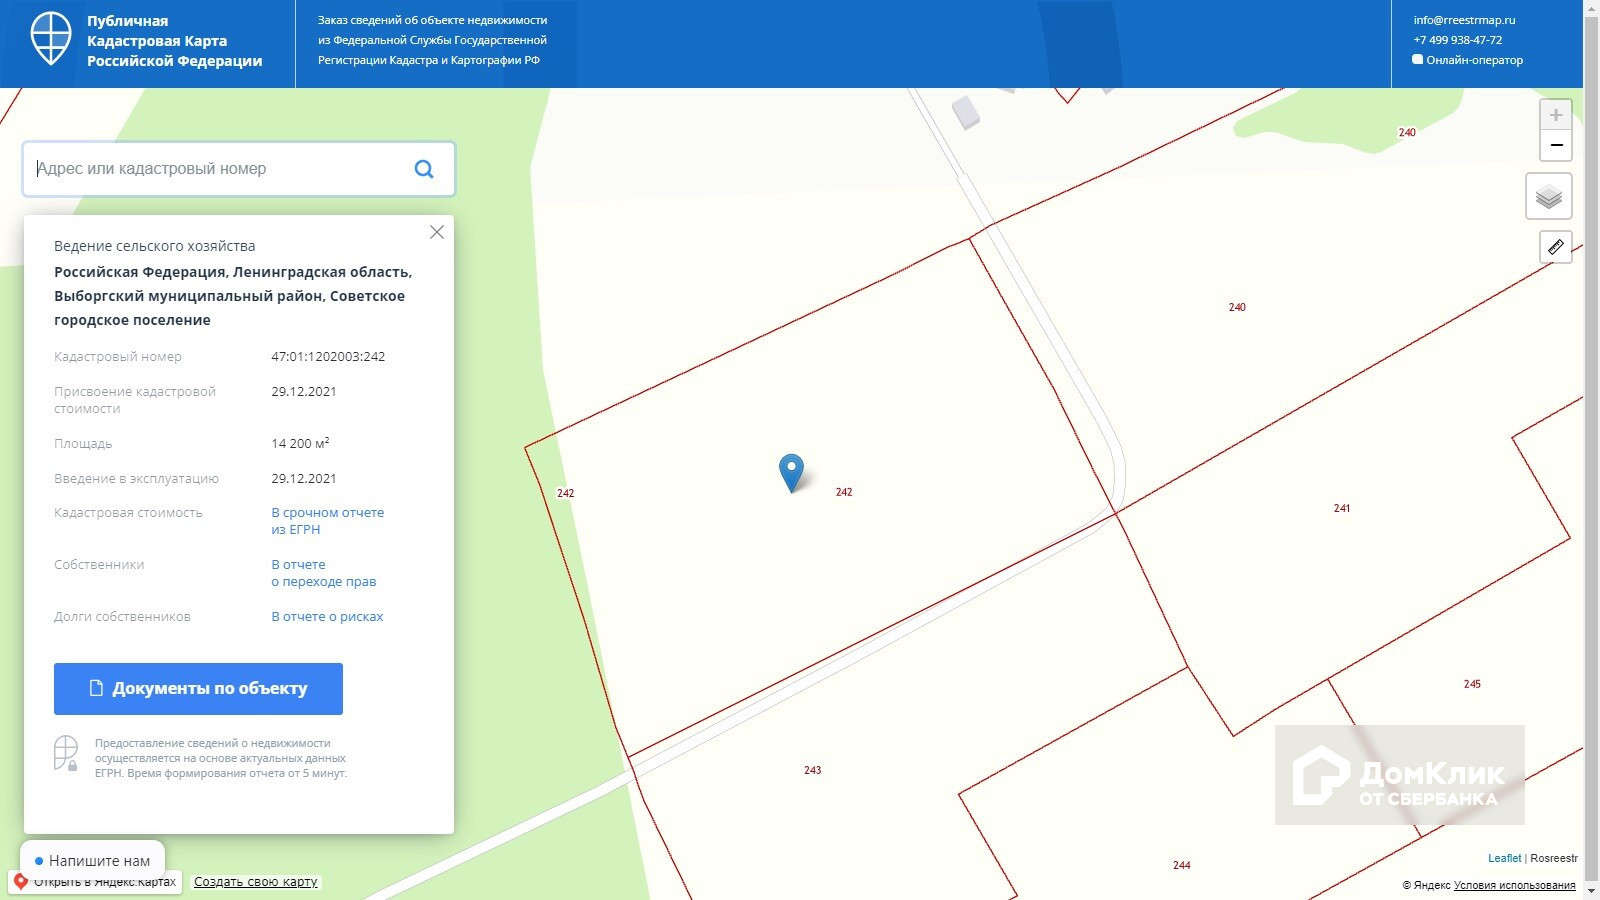
Task: Close the parcel information panel
Action: click(x=437, y=232)
